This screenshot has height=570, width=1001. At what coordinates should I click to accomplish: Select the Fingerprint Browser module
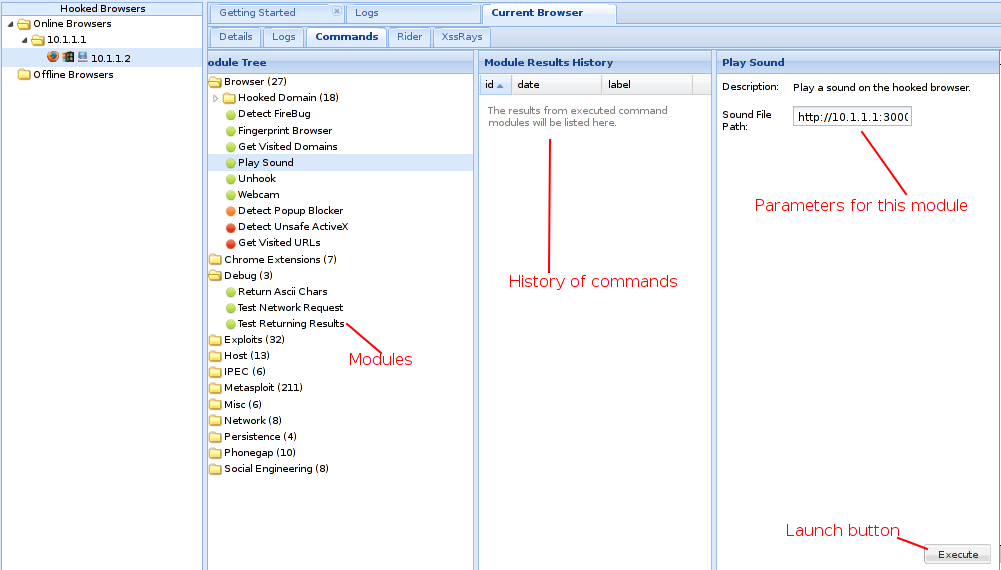tap(285, 131)
